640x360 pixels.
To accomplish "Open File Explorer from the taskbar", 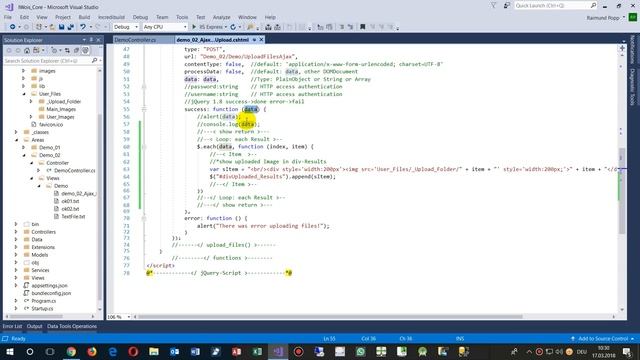I will click(x=154, y=351).
